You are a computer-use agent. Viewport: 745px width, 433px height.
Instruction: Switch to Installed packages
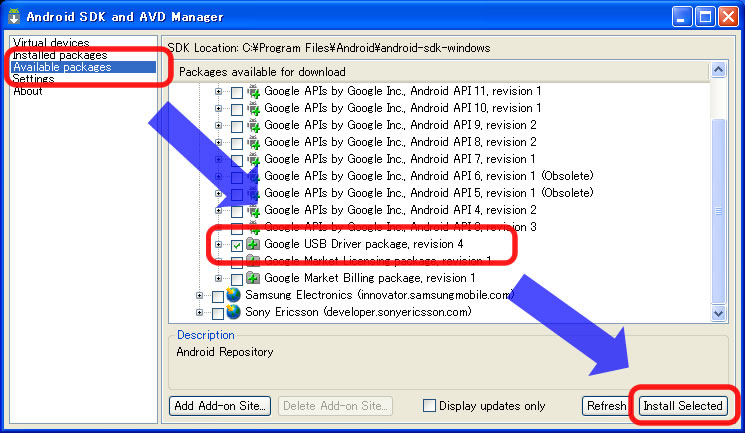pos(60,55)
